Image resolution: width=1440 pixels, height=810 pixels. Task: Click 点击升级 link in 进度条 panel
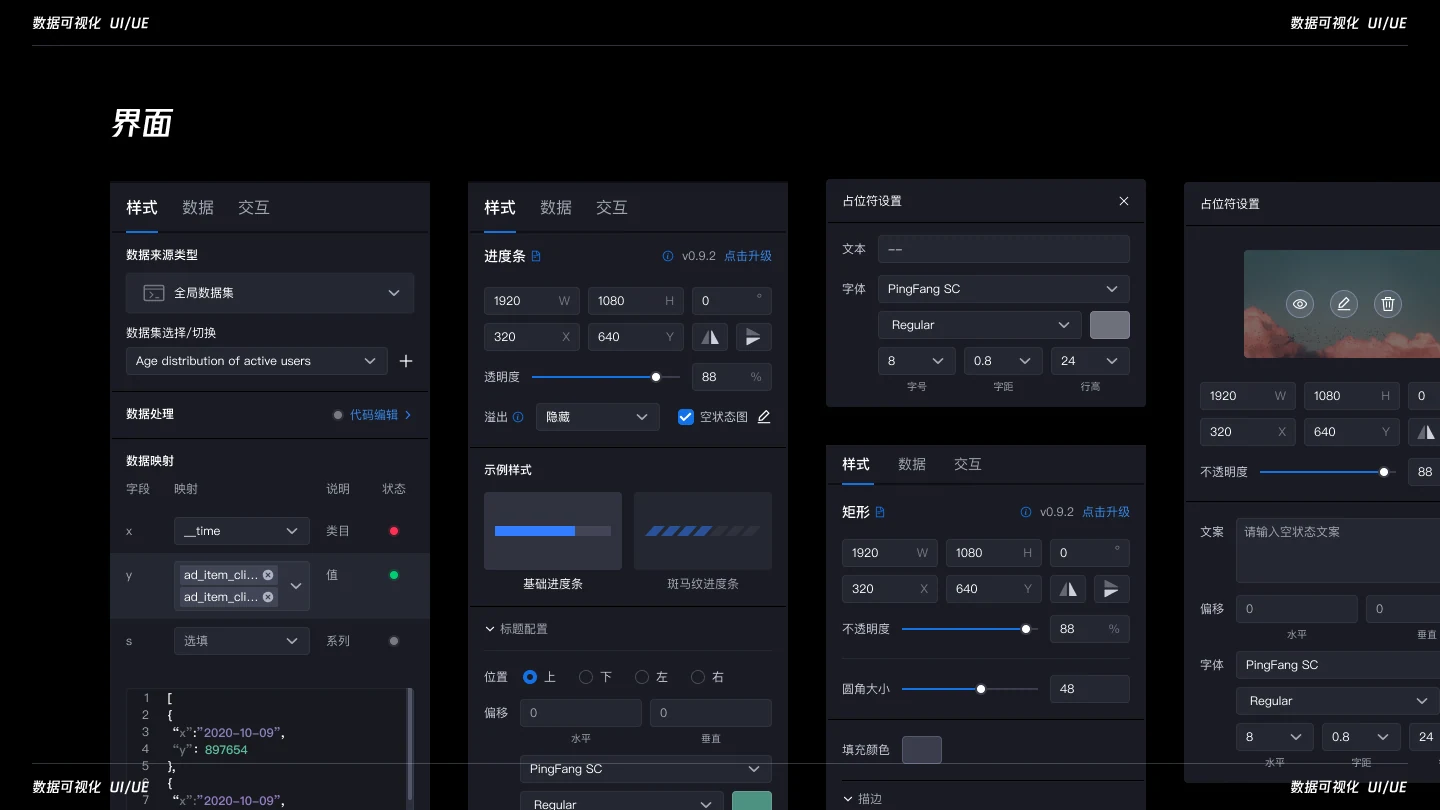(748, 256)
